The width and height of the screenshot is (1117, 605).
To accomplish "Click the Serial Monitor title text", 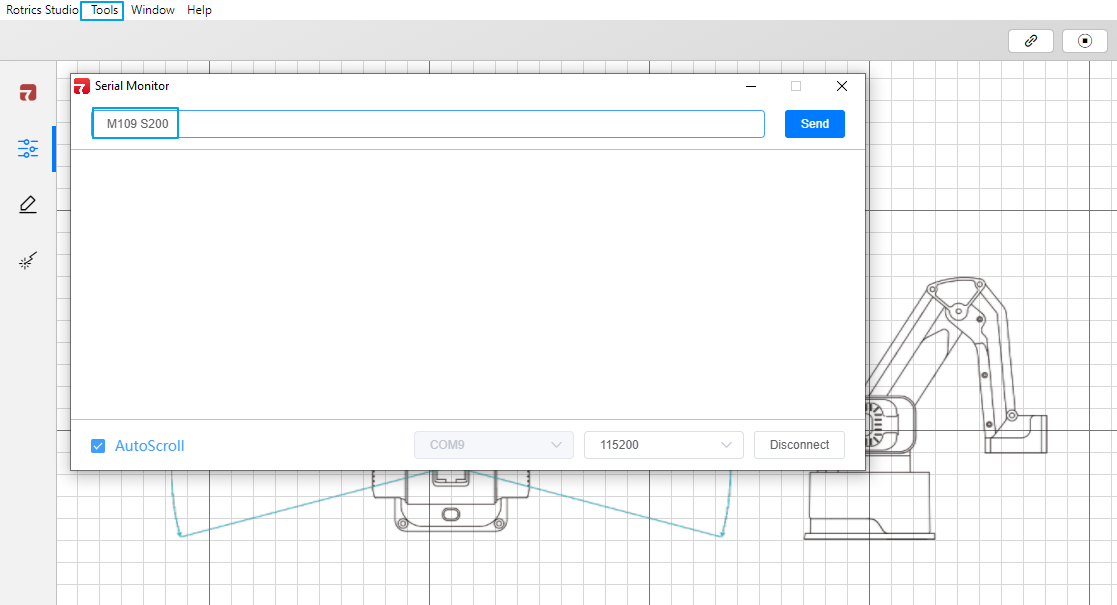I will point(132,86).
